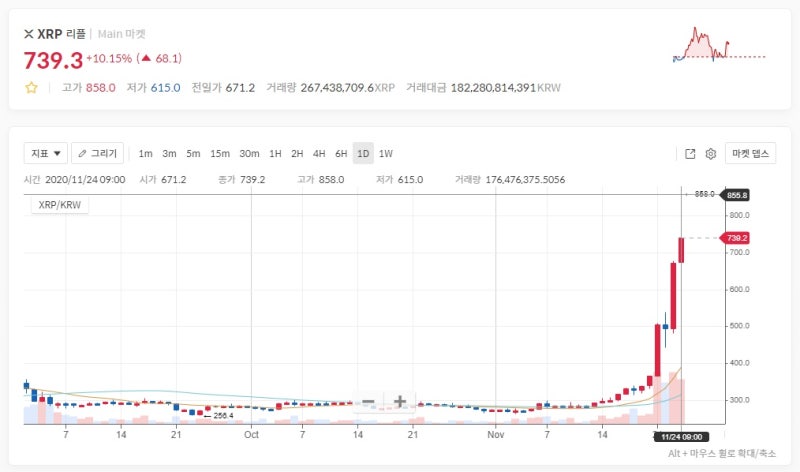Click the 800.0 price axis label
Screen dimensions: 800x472
[739, 215]
